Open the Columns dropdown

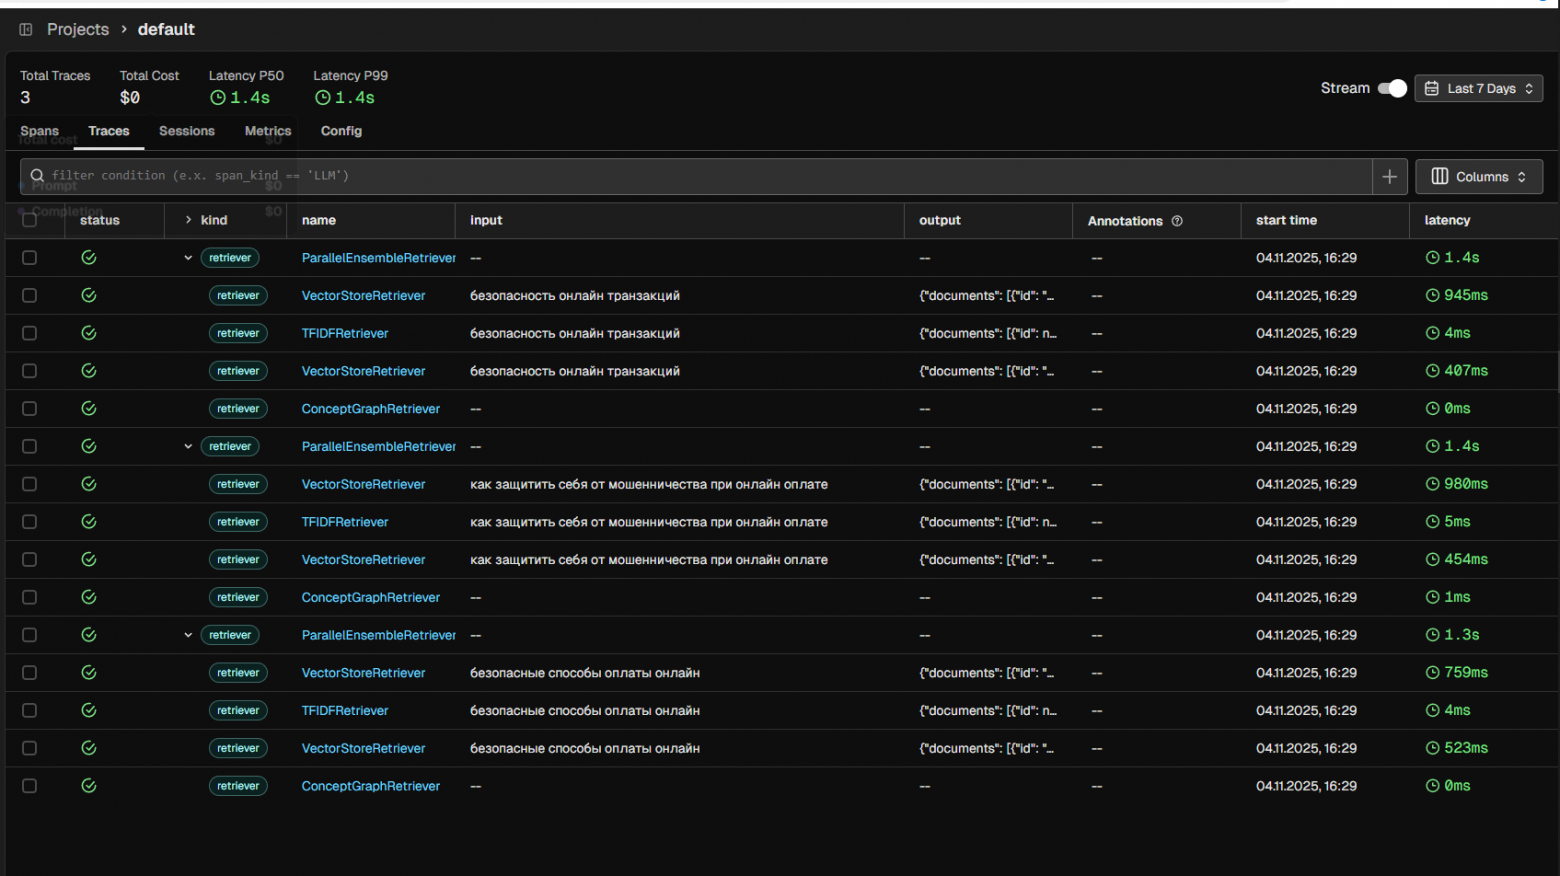[x=1478, y=177]
